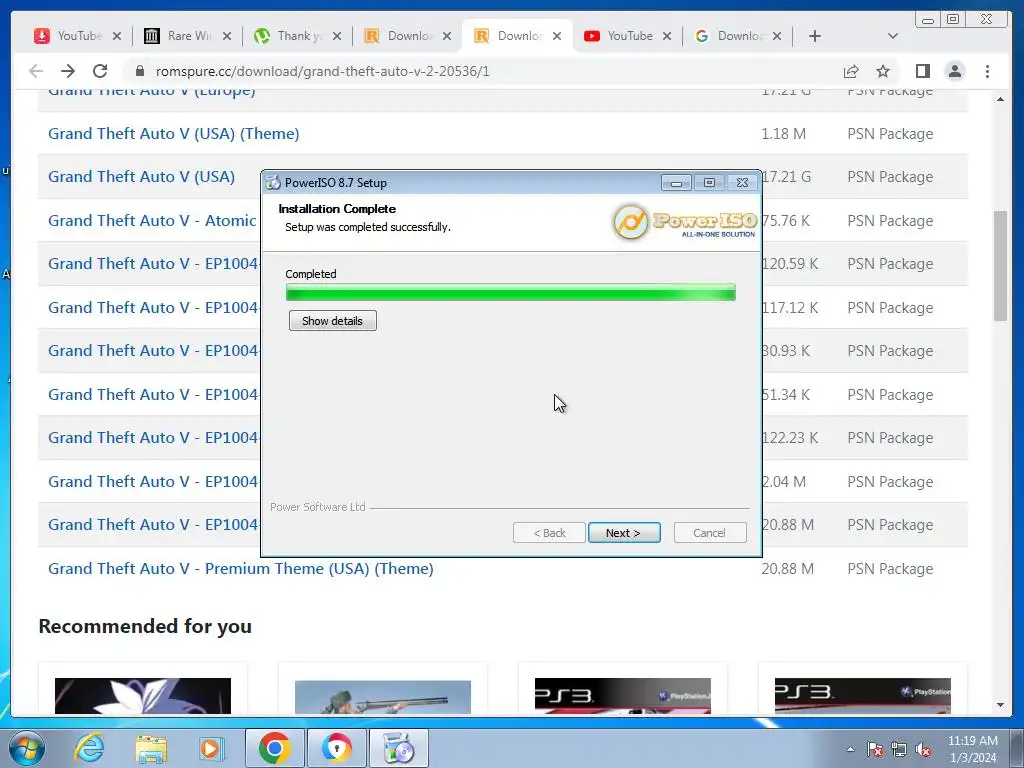Click PowerISO logo in setup dialog

(x=684, y=222)
